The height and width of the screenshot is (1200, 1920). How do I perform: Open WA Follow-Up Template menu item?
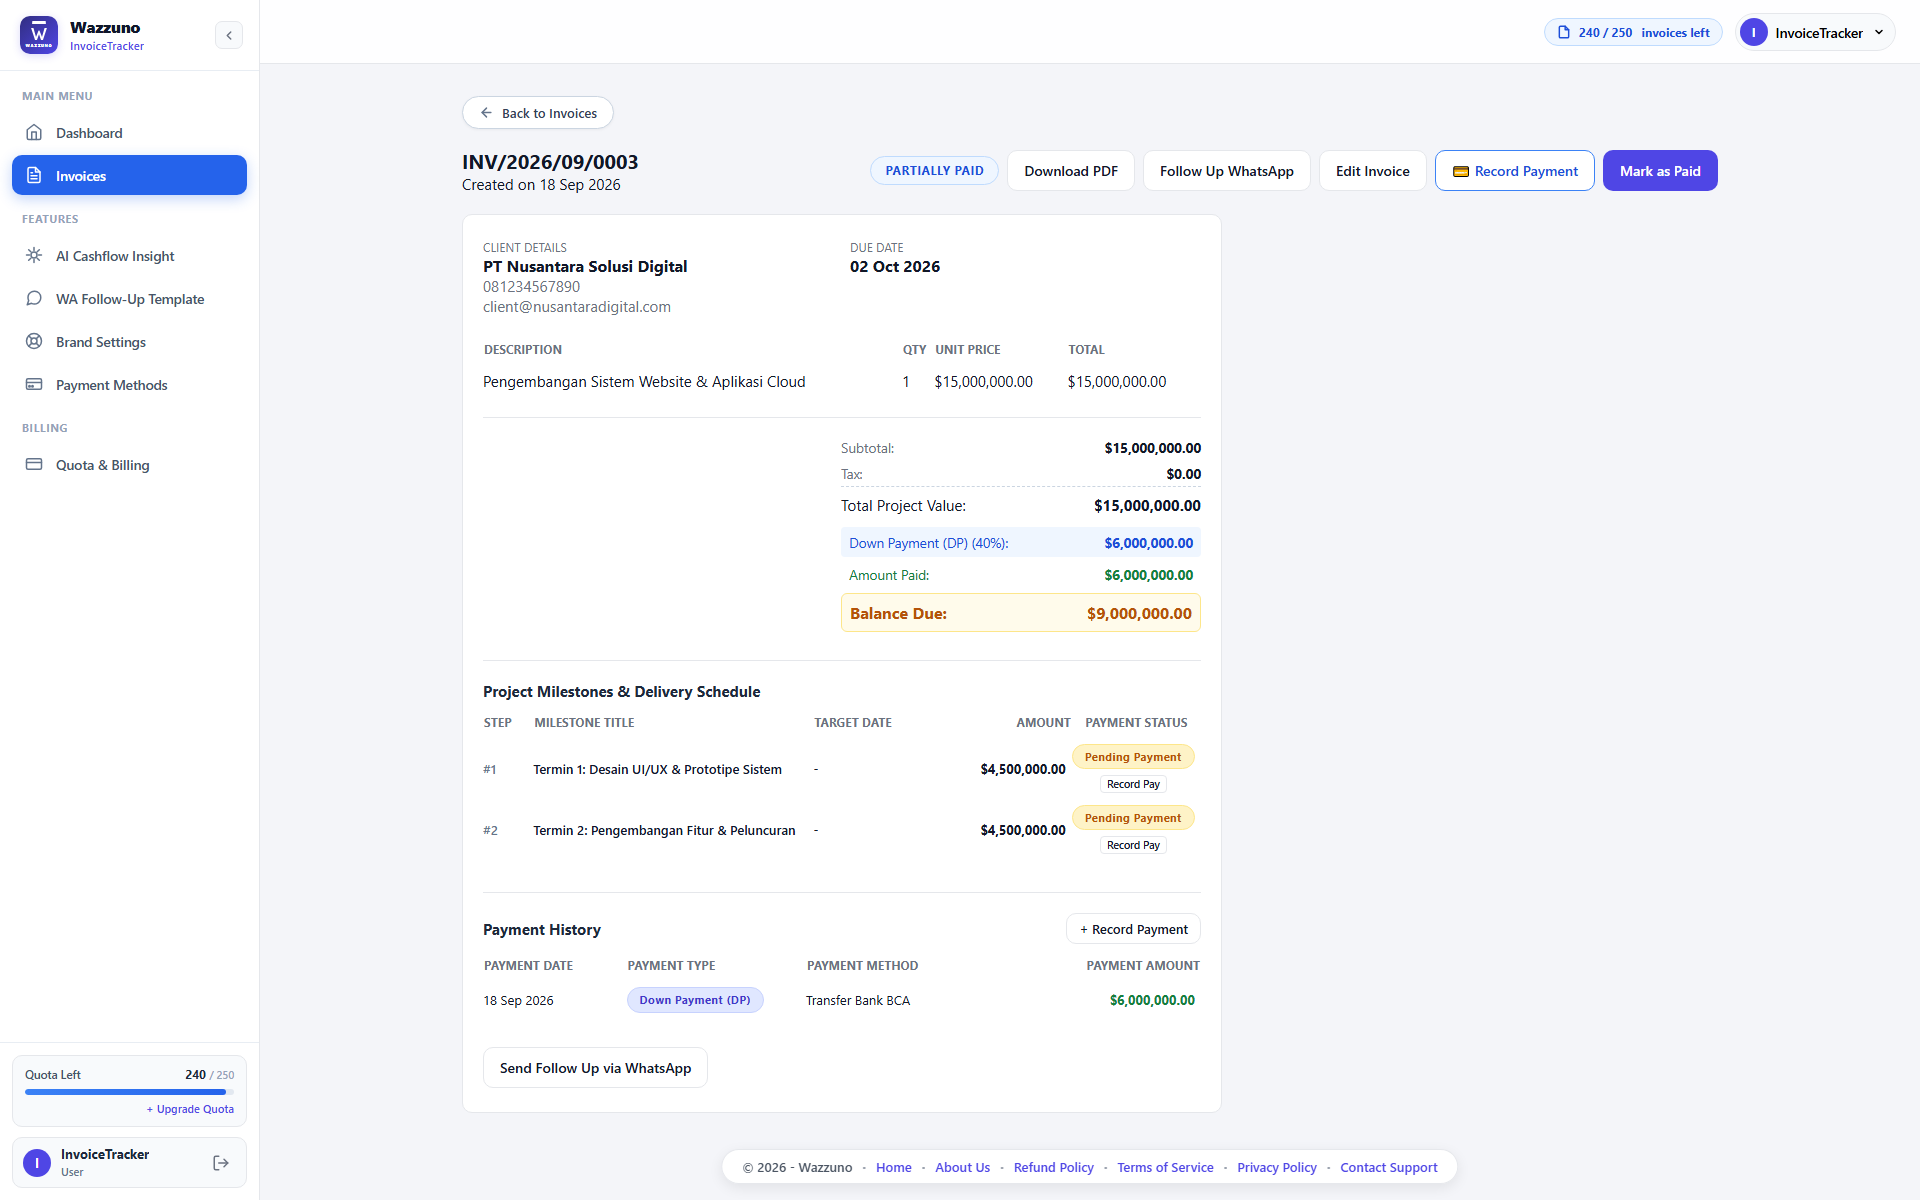coord(129,299)
